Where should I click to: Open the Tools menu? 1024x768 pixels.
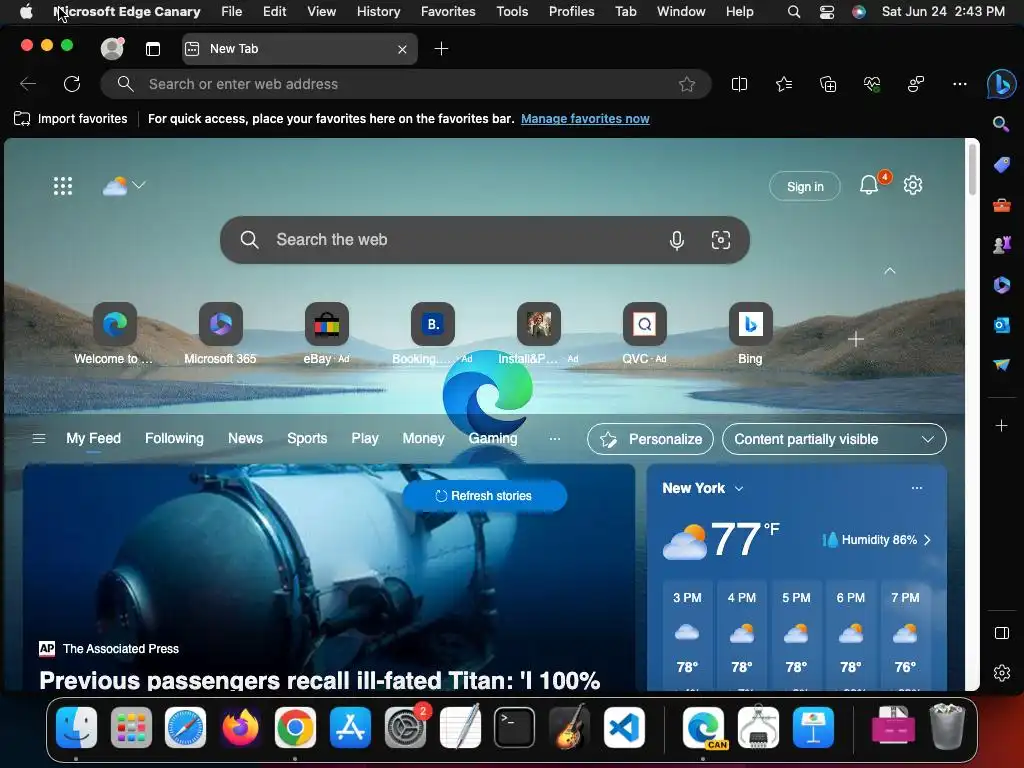(x=512, y=12)
